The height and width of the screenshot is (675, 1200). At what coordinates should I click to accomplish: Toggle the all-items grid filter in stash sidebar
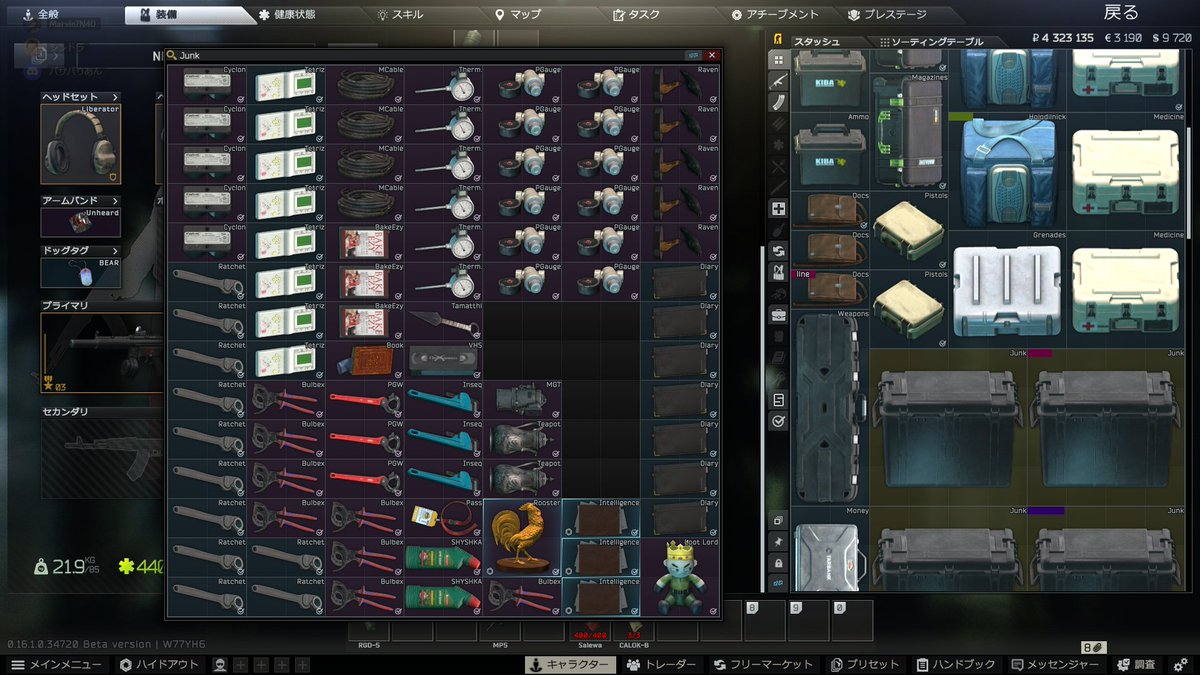779,59
